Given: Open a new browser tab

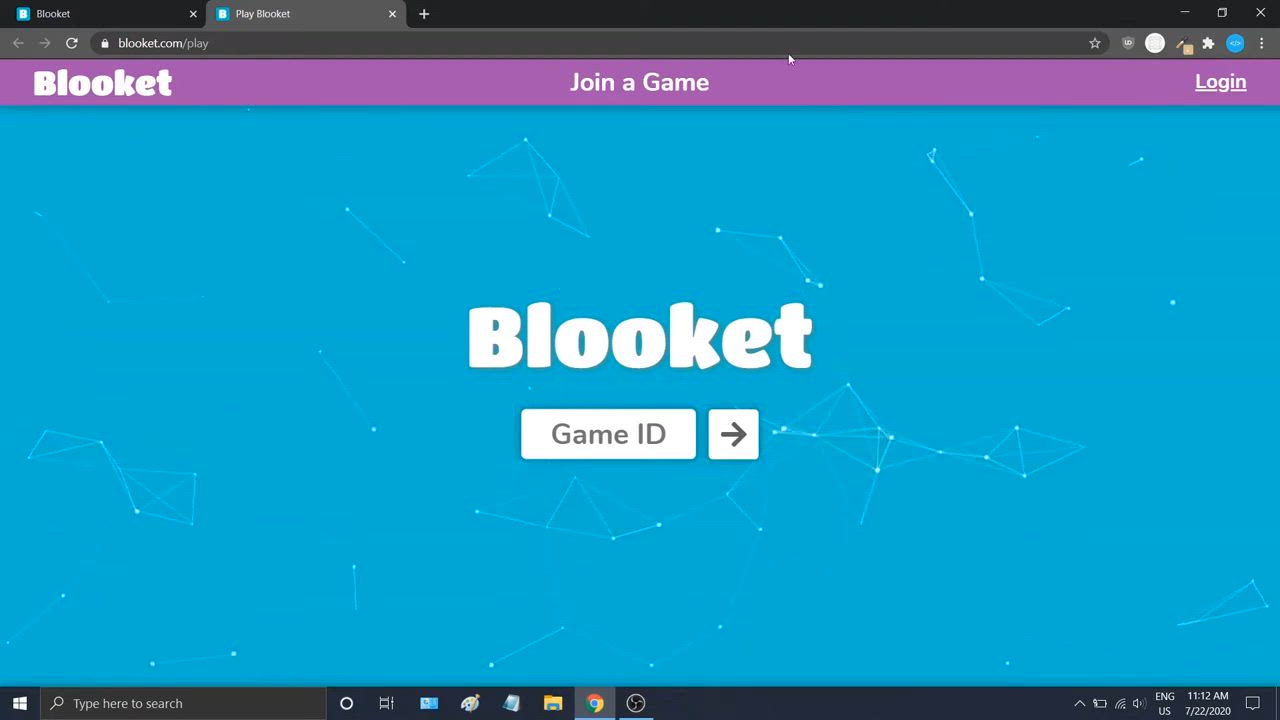Looking at the screenshot, I should point(424,14).
